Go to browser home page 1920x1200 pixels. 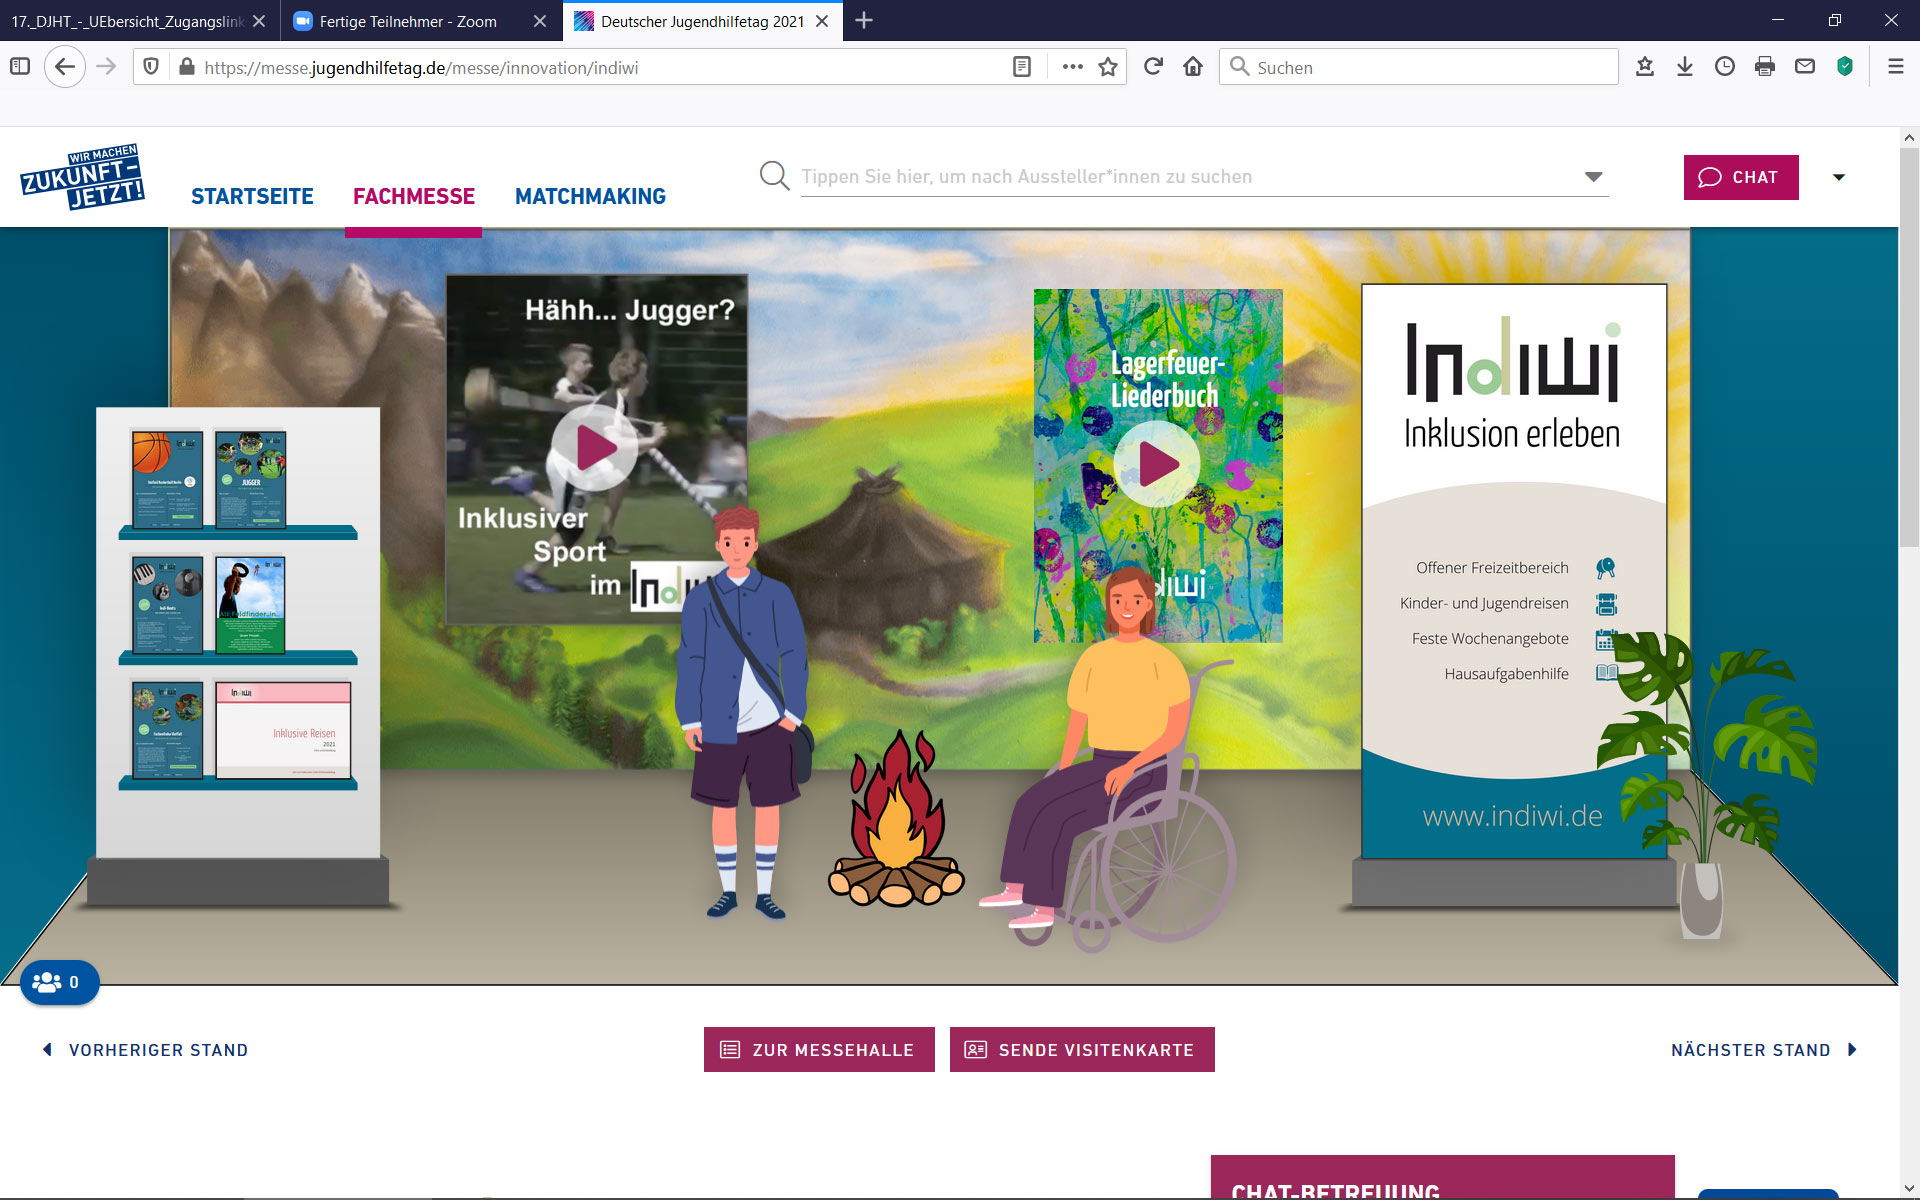point(1193,67)
